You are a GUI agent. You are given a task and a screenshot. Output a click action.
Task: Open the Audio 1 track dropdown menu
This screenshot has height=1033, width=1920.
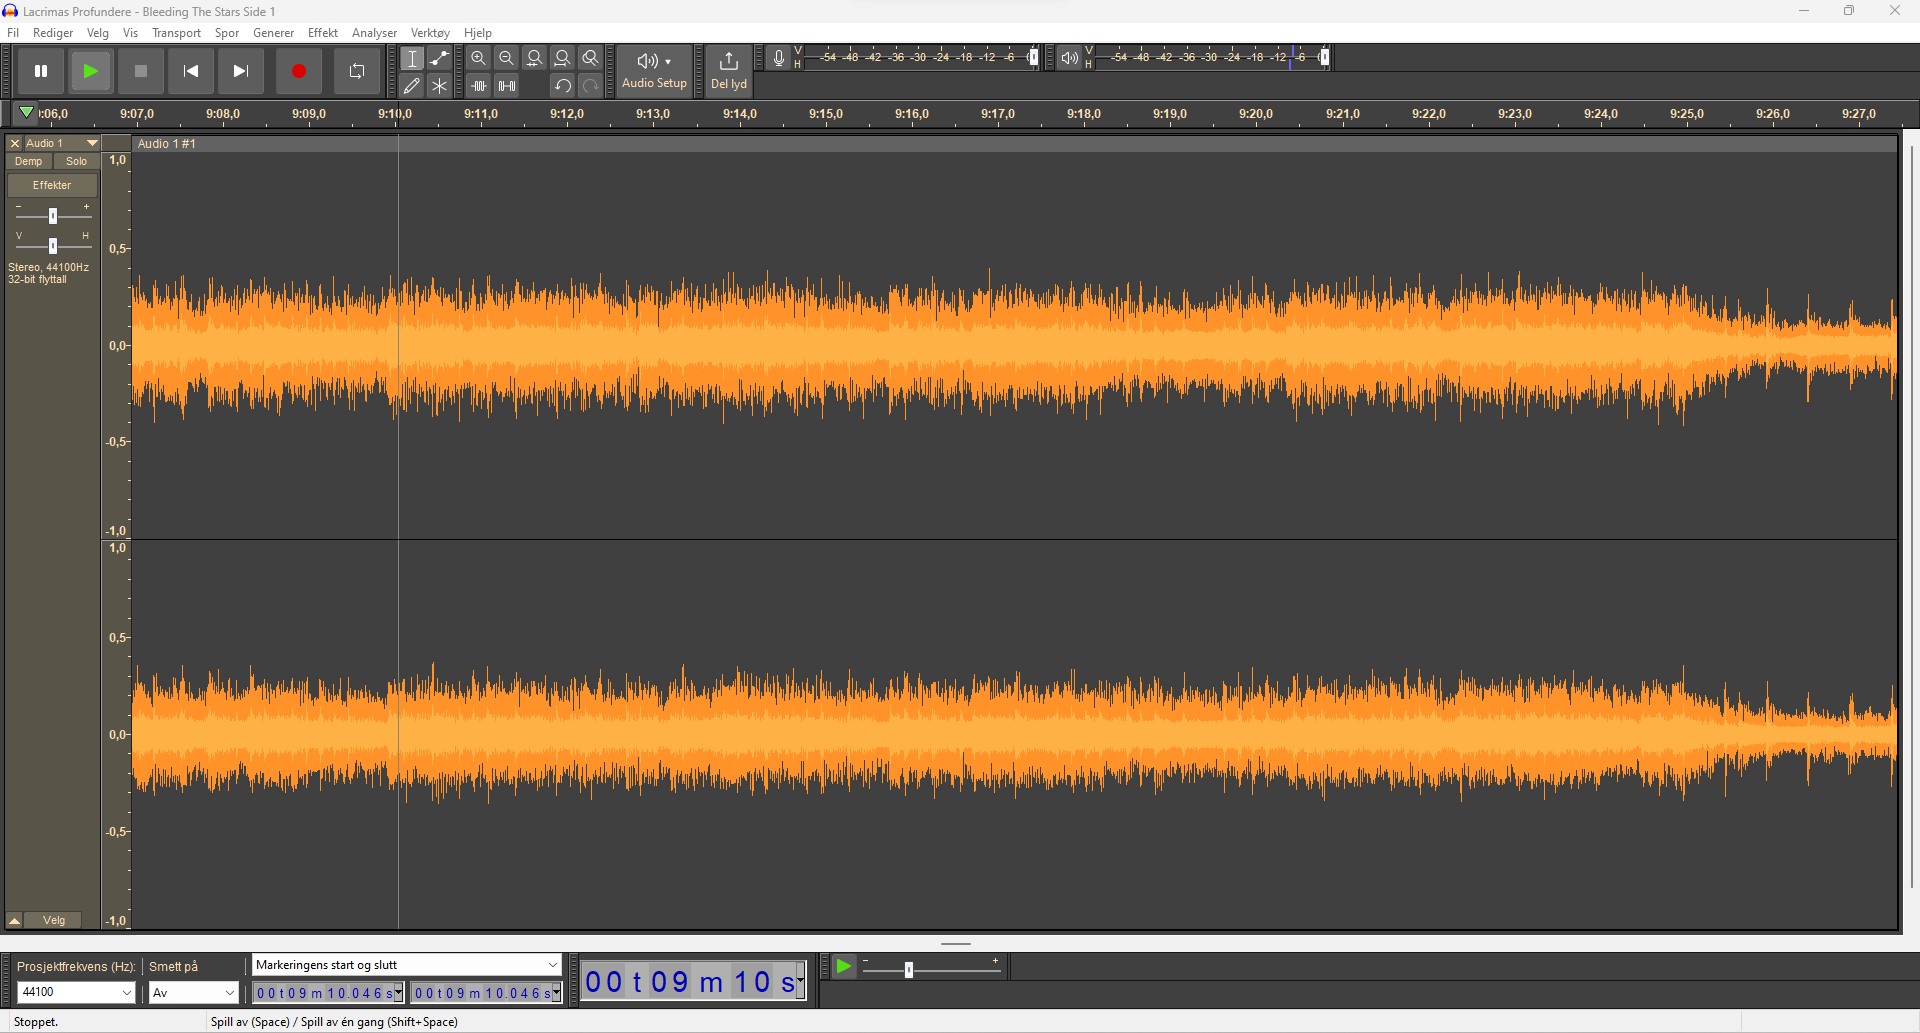click(62, 143)
